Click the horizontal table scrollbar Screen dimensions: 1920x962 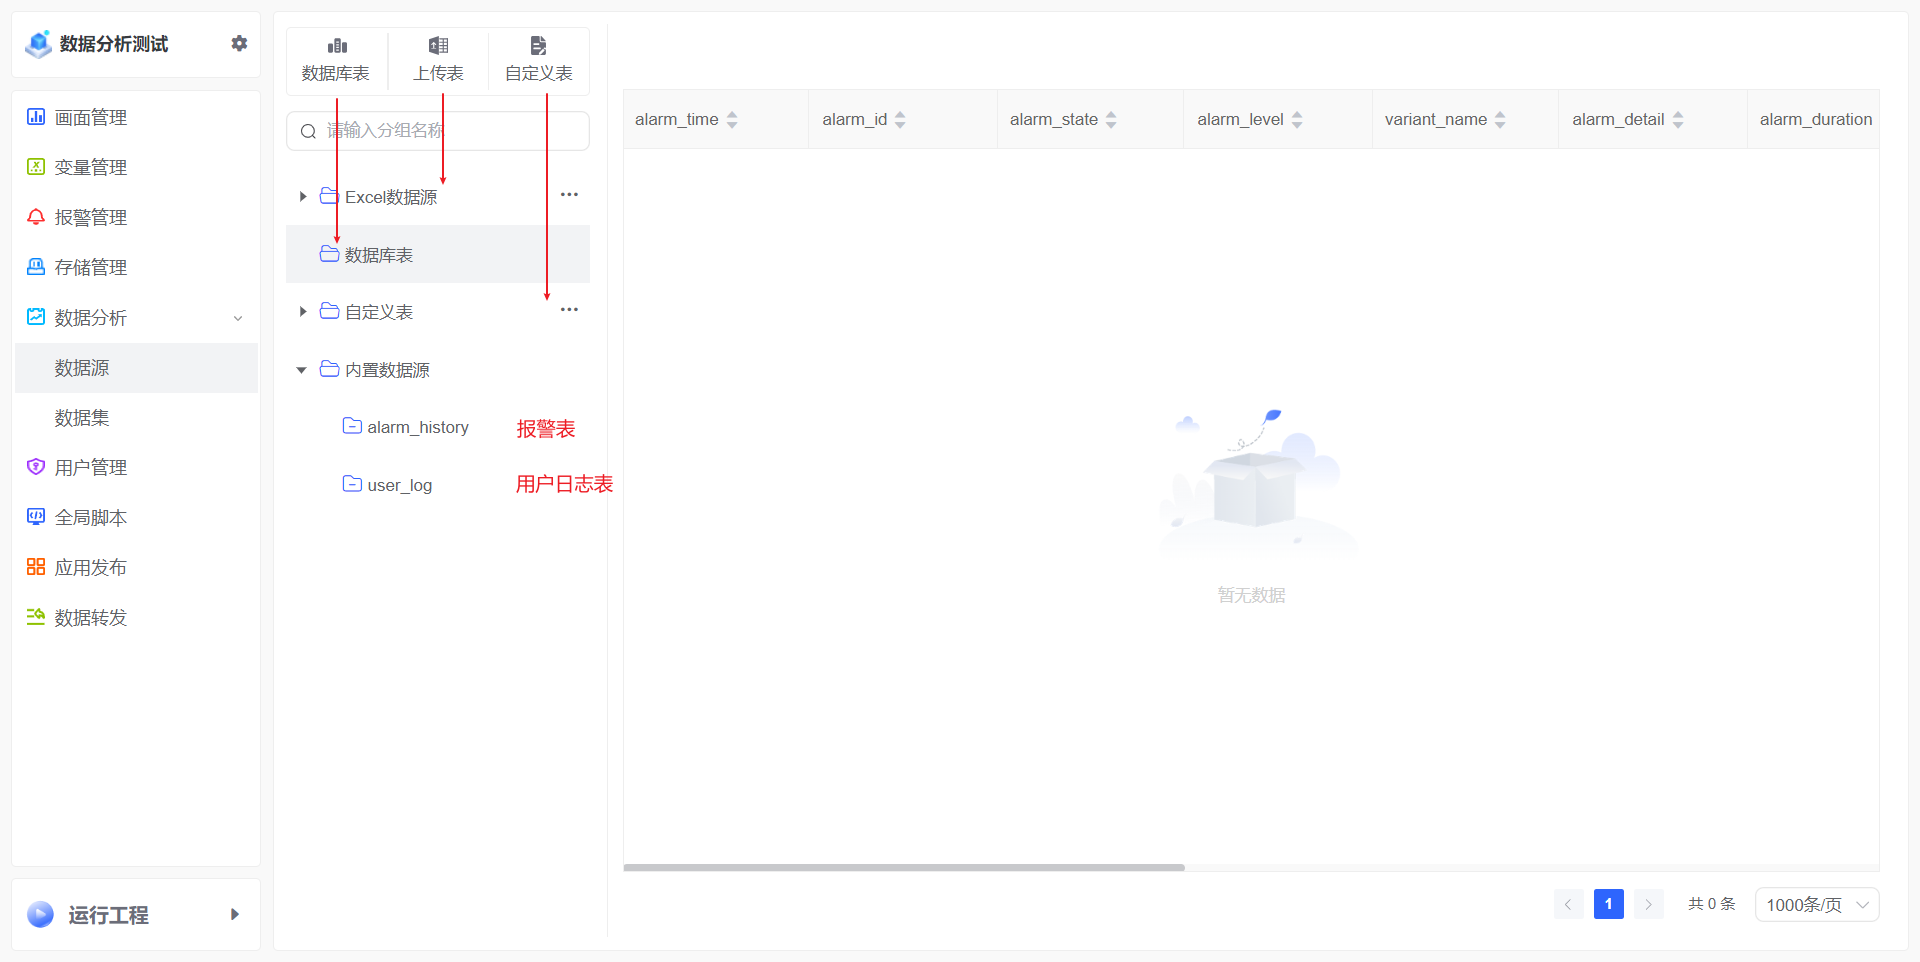point(904,867)
